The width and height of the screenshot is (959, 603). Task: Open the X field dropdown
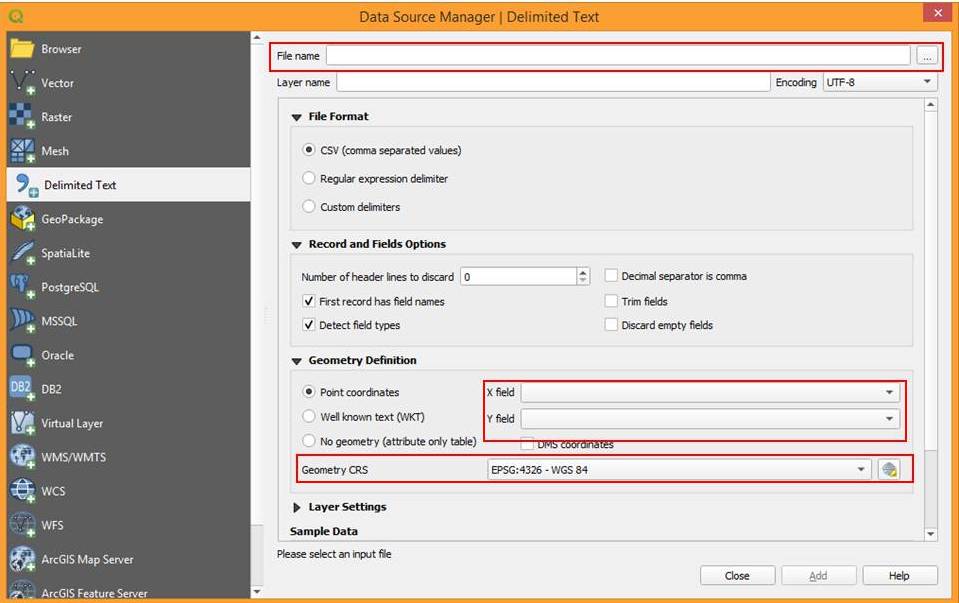pyautogui.click(x=709, y=392)
